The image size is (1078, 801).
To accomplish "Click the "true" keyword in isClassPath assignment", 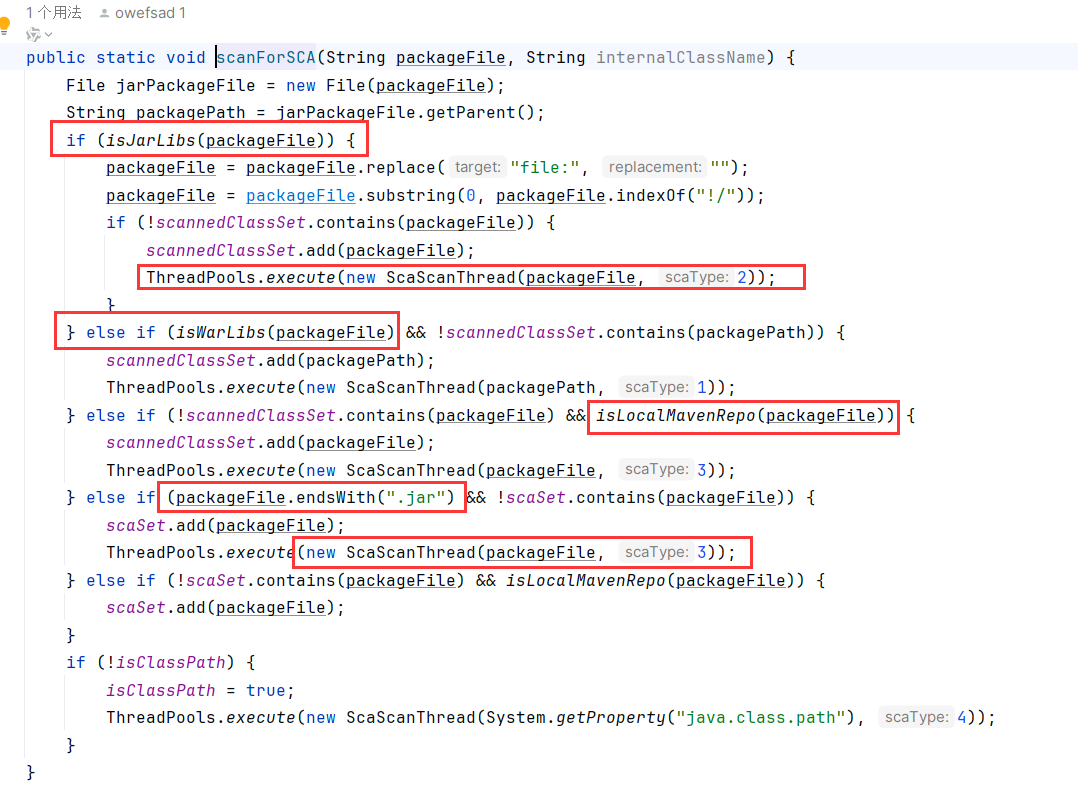I will (265, 690).
